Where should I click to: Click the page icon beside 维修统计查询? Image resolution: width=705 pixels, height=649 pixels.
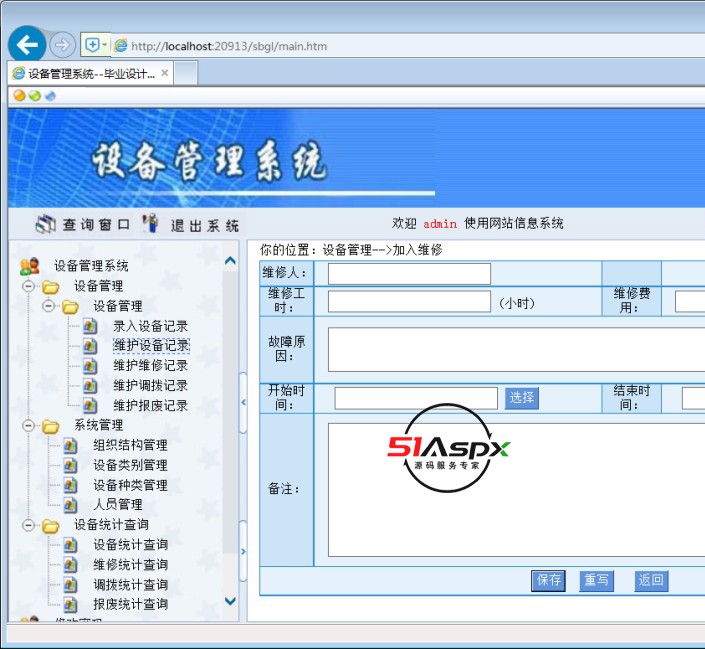[70, 564]
